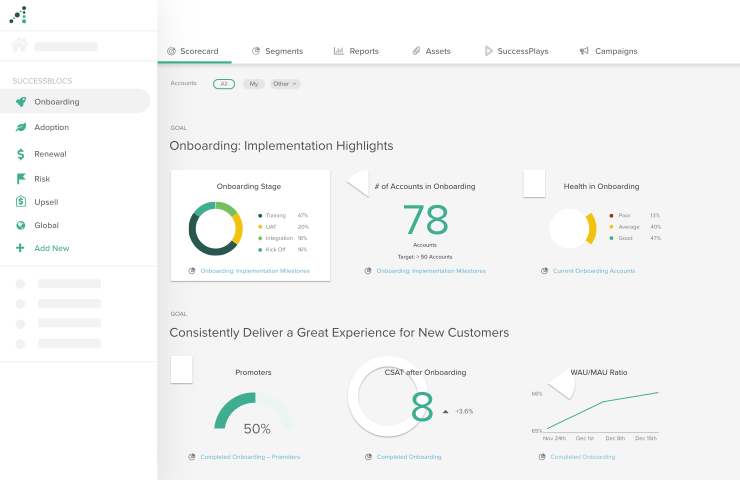Open Risk SuccessBloc
Screen dimensions: 740x480
click(42, 179)
